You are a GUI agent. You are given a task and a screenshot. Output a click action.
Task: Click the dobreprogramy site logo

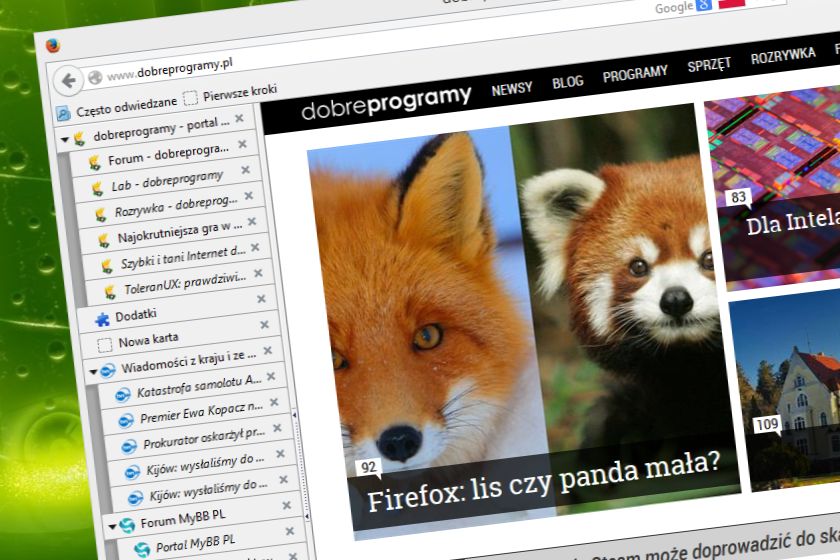point(386,102)
